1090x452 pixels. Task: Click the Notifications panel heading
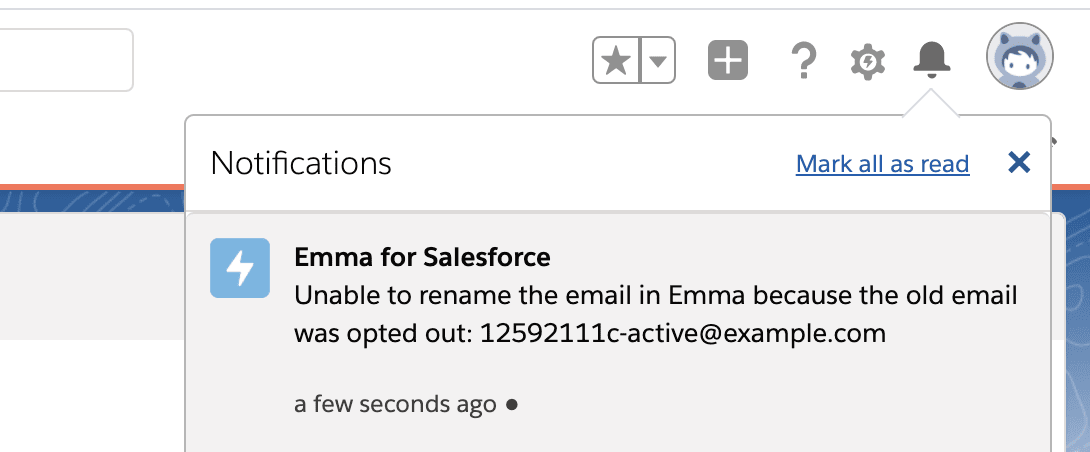click(x=301, y=163)
